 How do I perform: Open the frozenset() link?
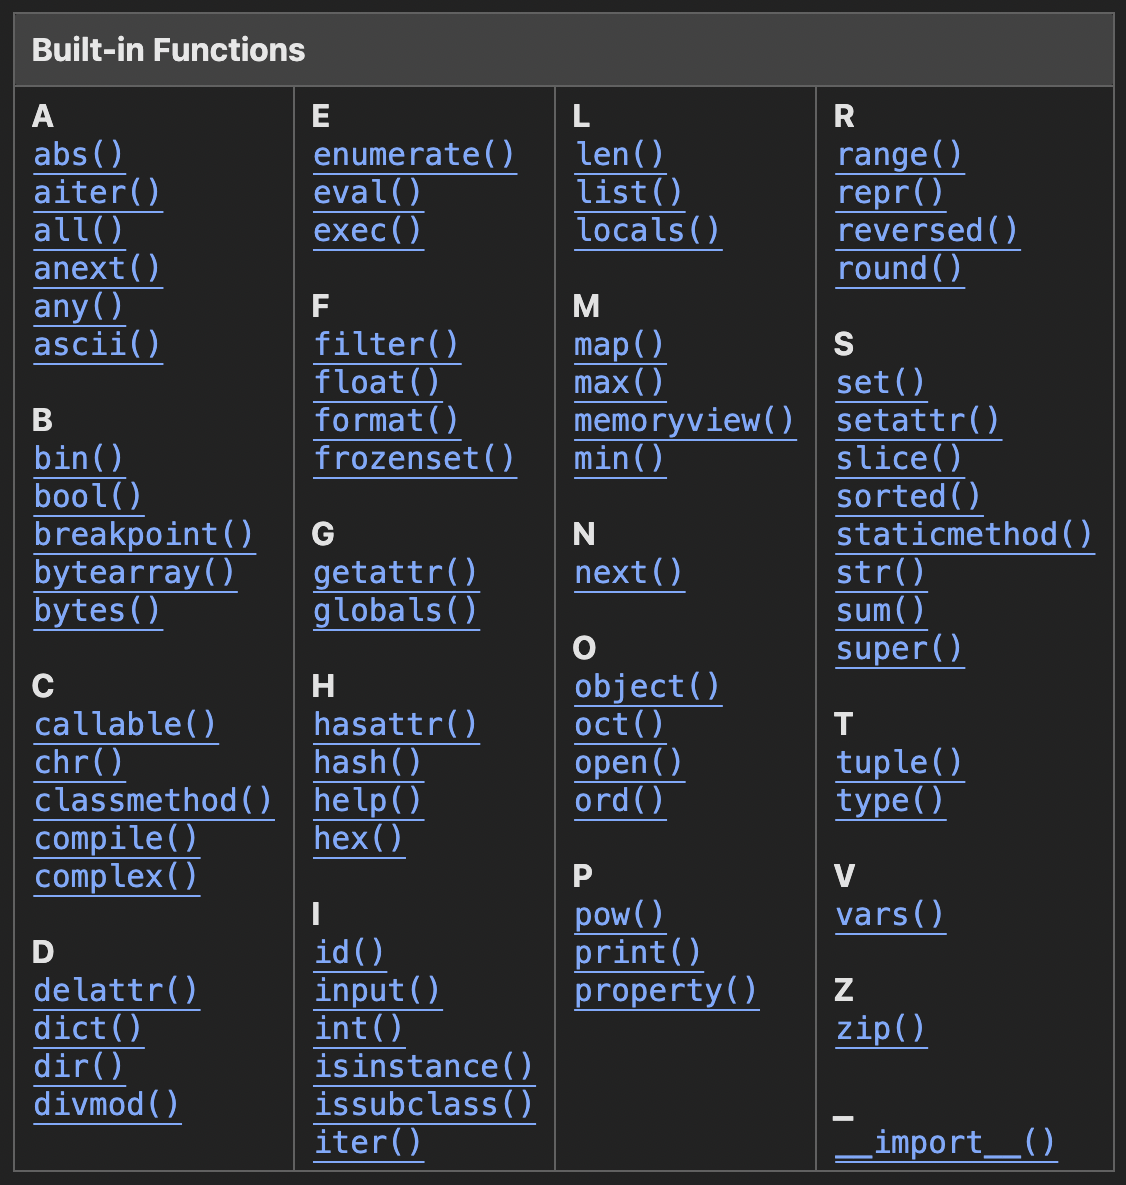click(x=414, y=459)
